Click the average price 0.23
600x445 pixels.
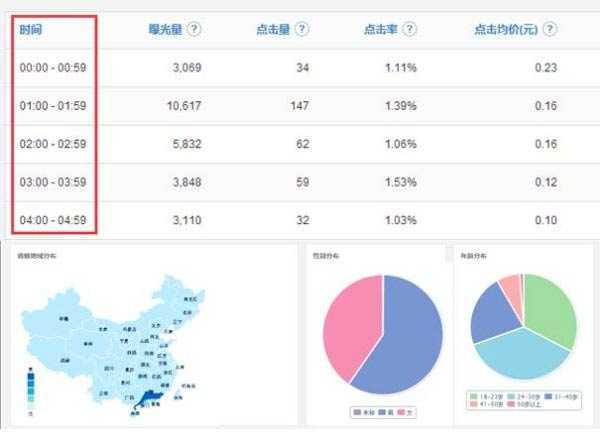coord(546,68)
